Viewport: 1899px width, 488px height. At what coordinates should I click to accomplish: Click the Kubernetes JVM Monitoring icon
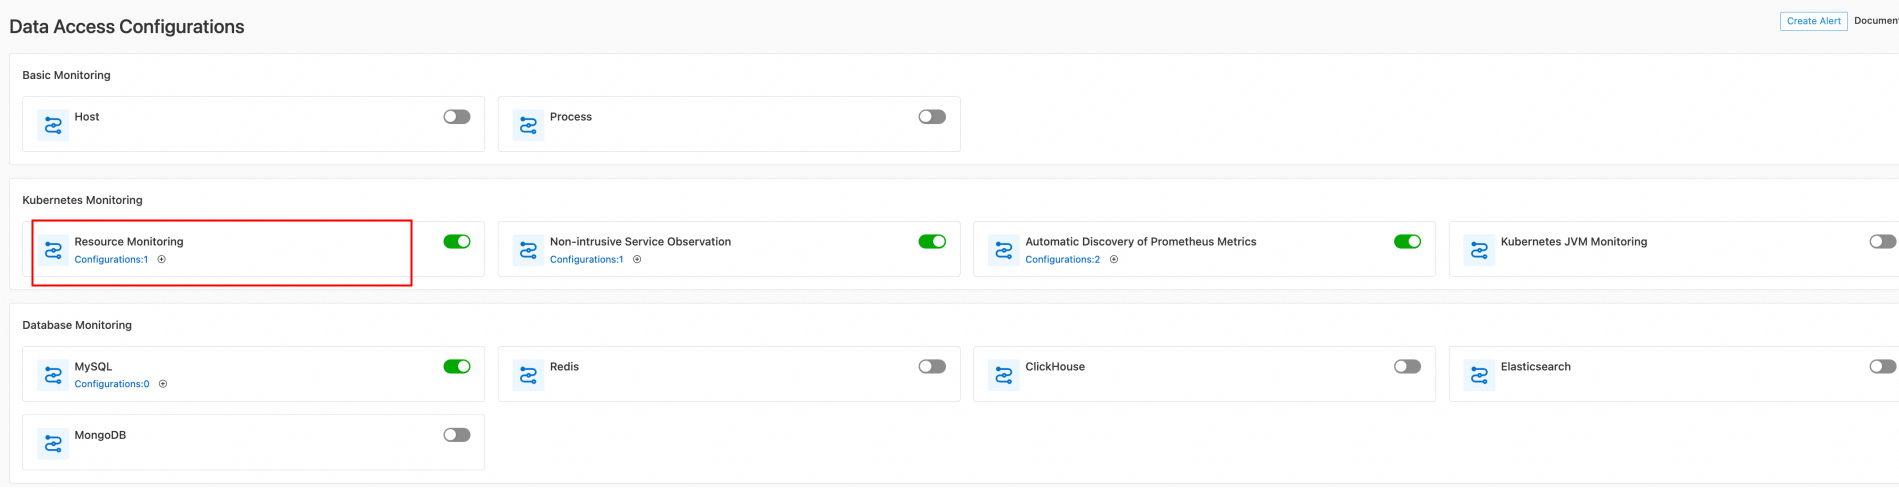(1479, 250)
